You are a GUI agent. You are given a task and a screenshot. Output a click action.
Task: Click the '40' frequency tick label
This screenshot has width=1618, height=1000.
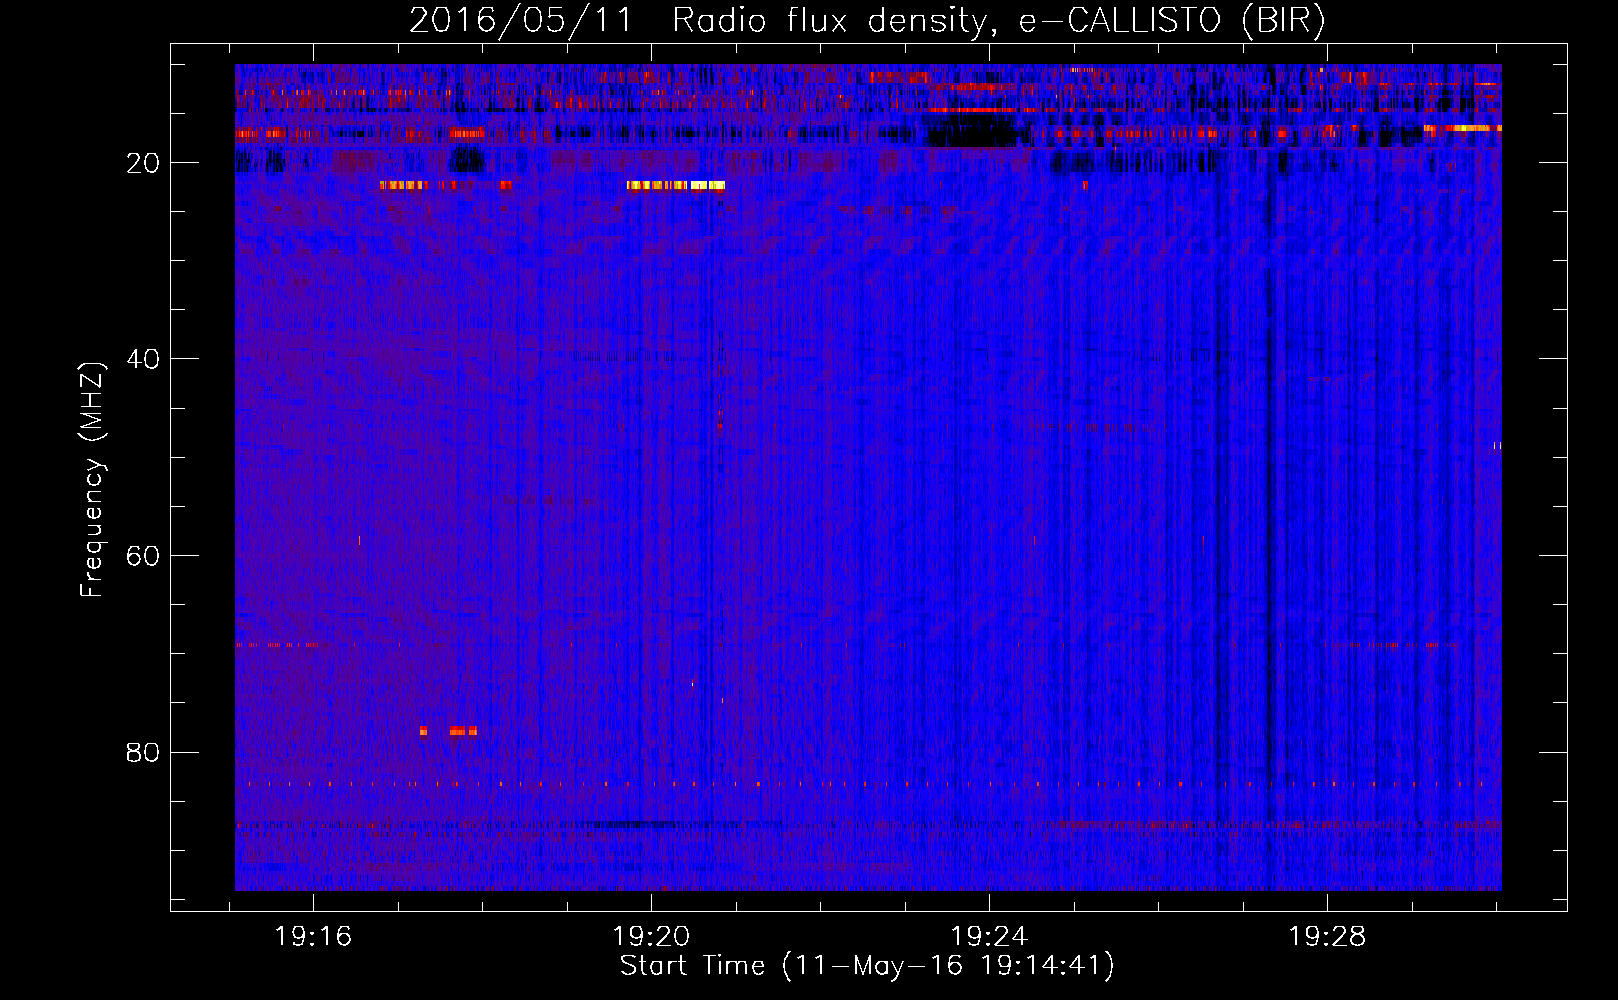tap(143, 359)
